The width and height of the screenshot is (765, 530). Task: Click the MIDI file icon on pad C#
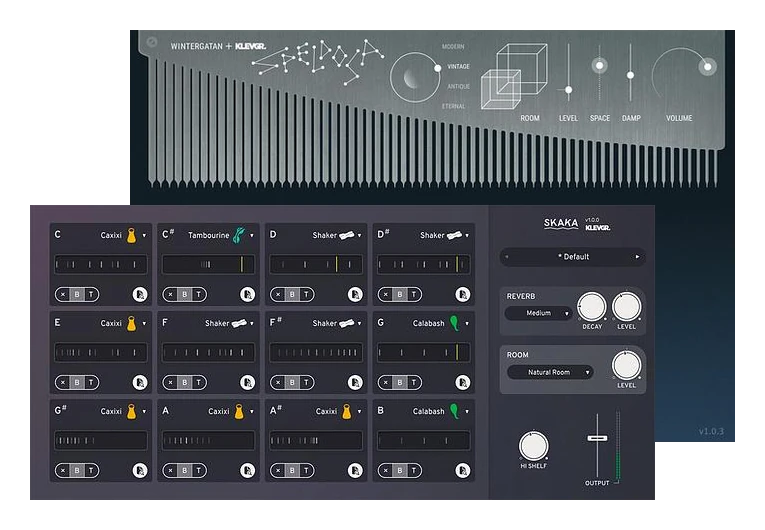click(x=247, y=294)
